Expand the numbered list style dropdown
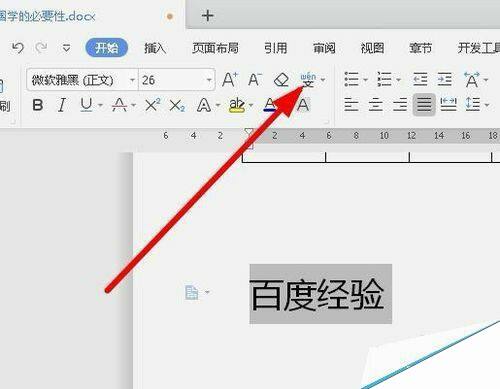The image size is (500, 389). 398,80
